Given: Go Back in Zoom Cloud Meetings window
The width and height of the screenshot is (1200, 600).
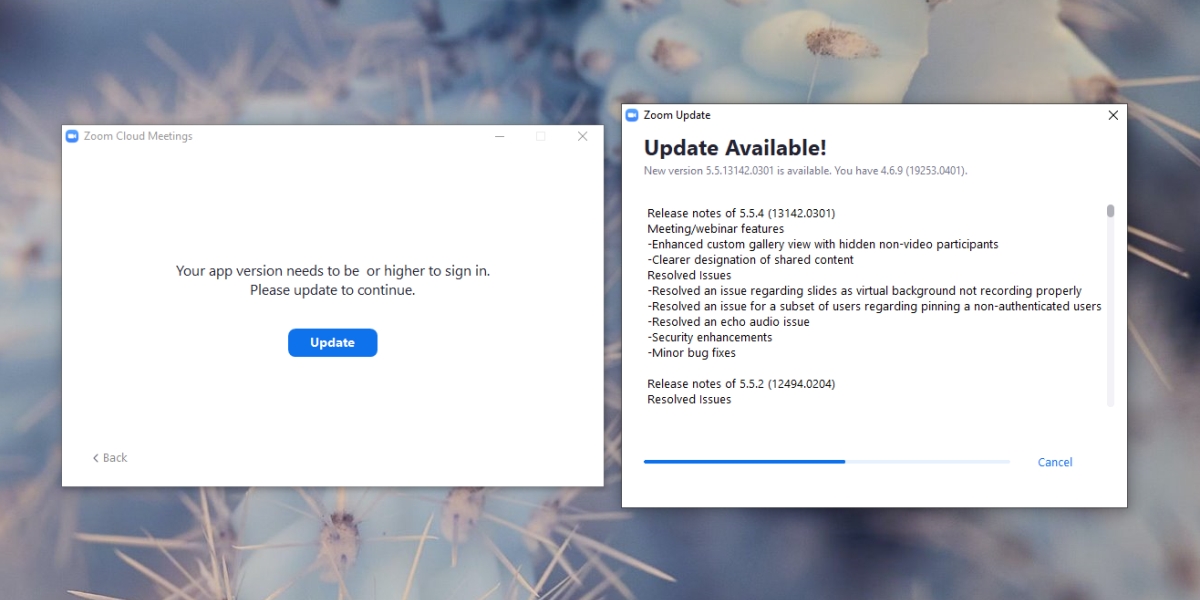Looking at the screenshot, I should point(110,458).
